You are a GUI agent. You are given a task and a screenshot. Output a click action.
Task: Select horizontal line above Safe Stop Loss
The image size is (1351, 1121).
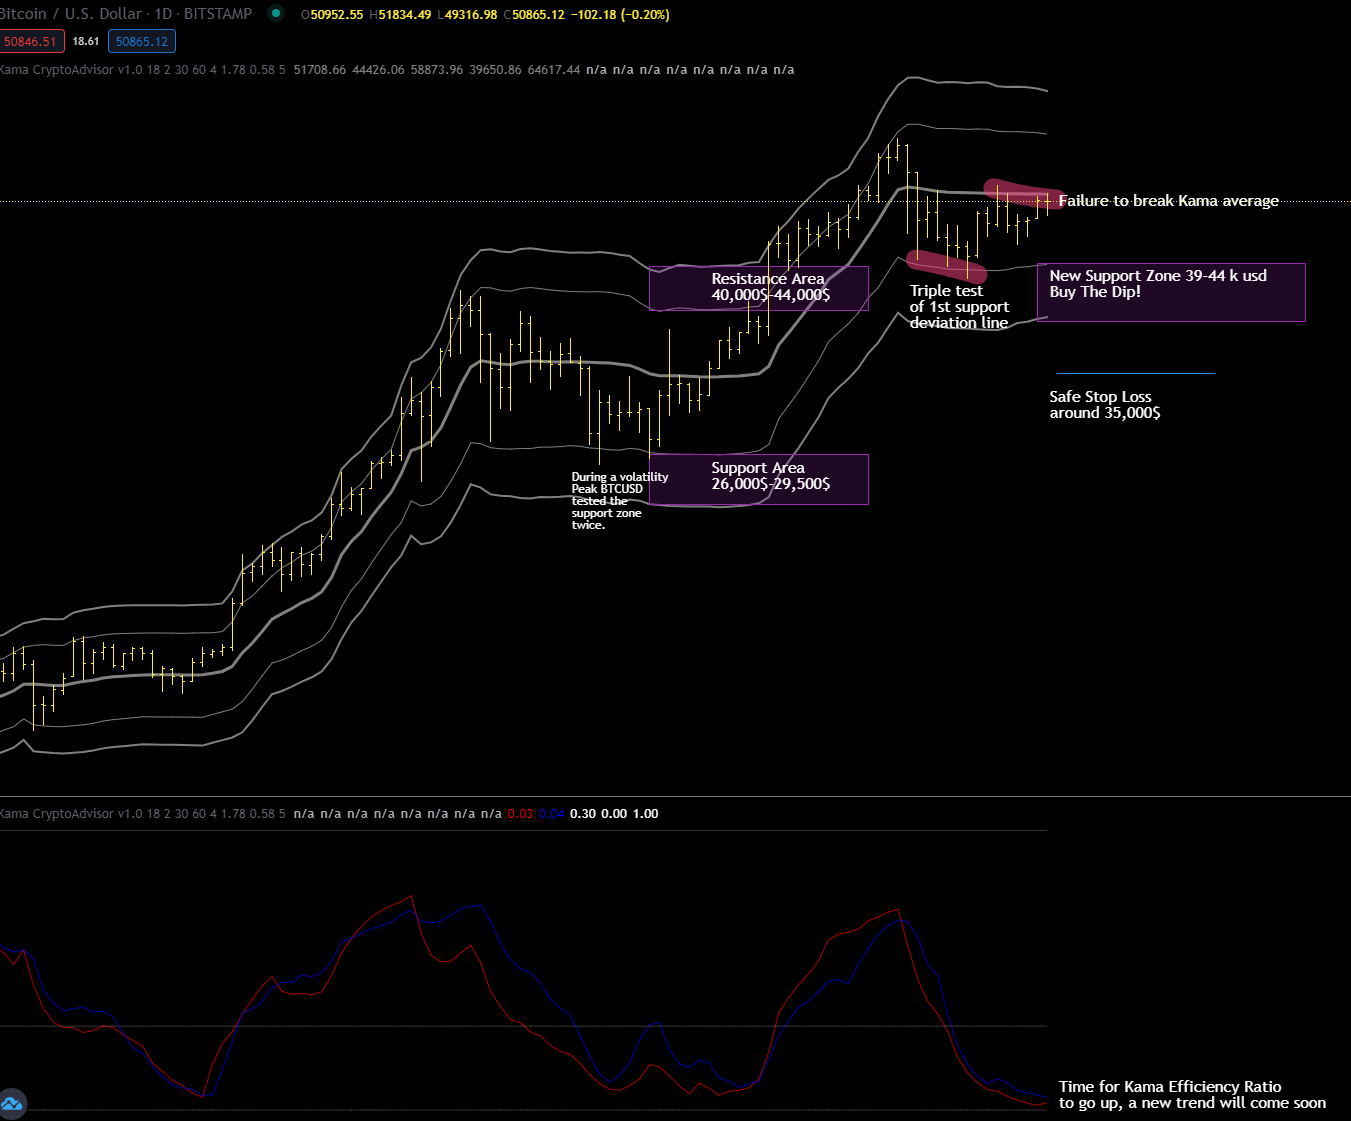[x=1135, y=373]
